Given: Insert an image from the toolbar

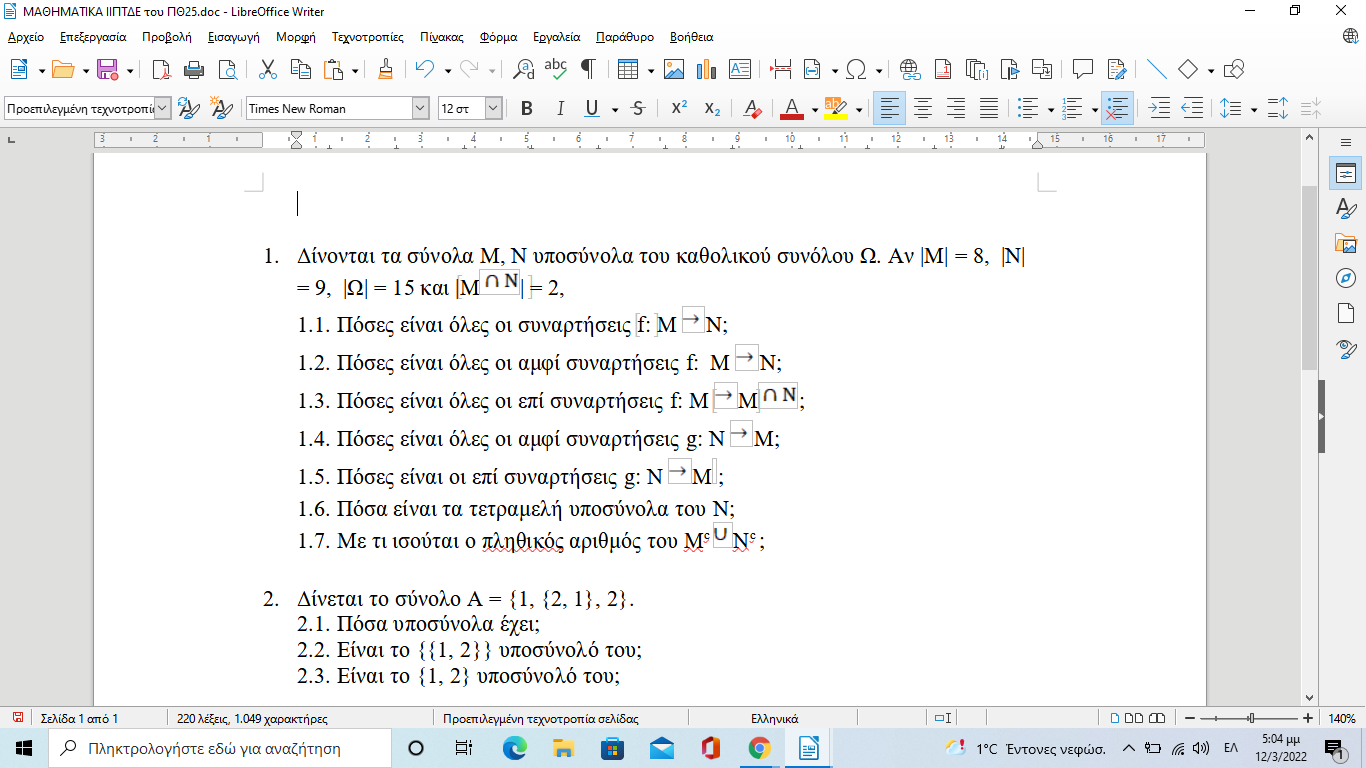Looking at the screenshot, I should pos(674,70).
